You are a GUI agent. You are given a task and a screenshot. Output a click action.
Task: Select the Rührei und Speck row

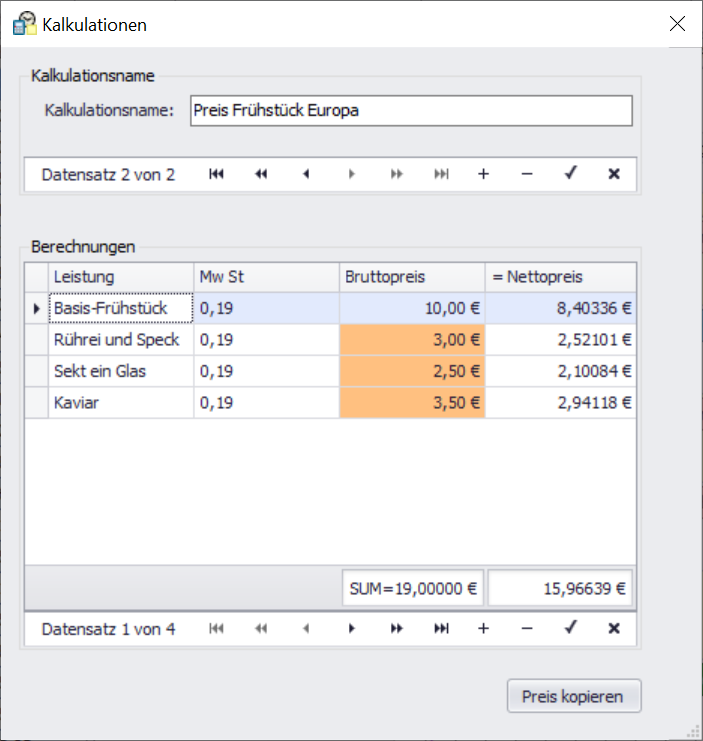tap(120, 340)
